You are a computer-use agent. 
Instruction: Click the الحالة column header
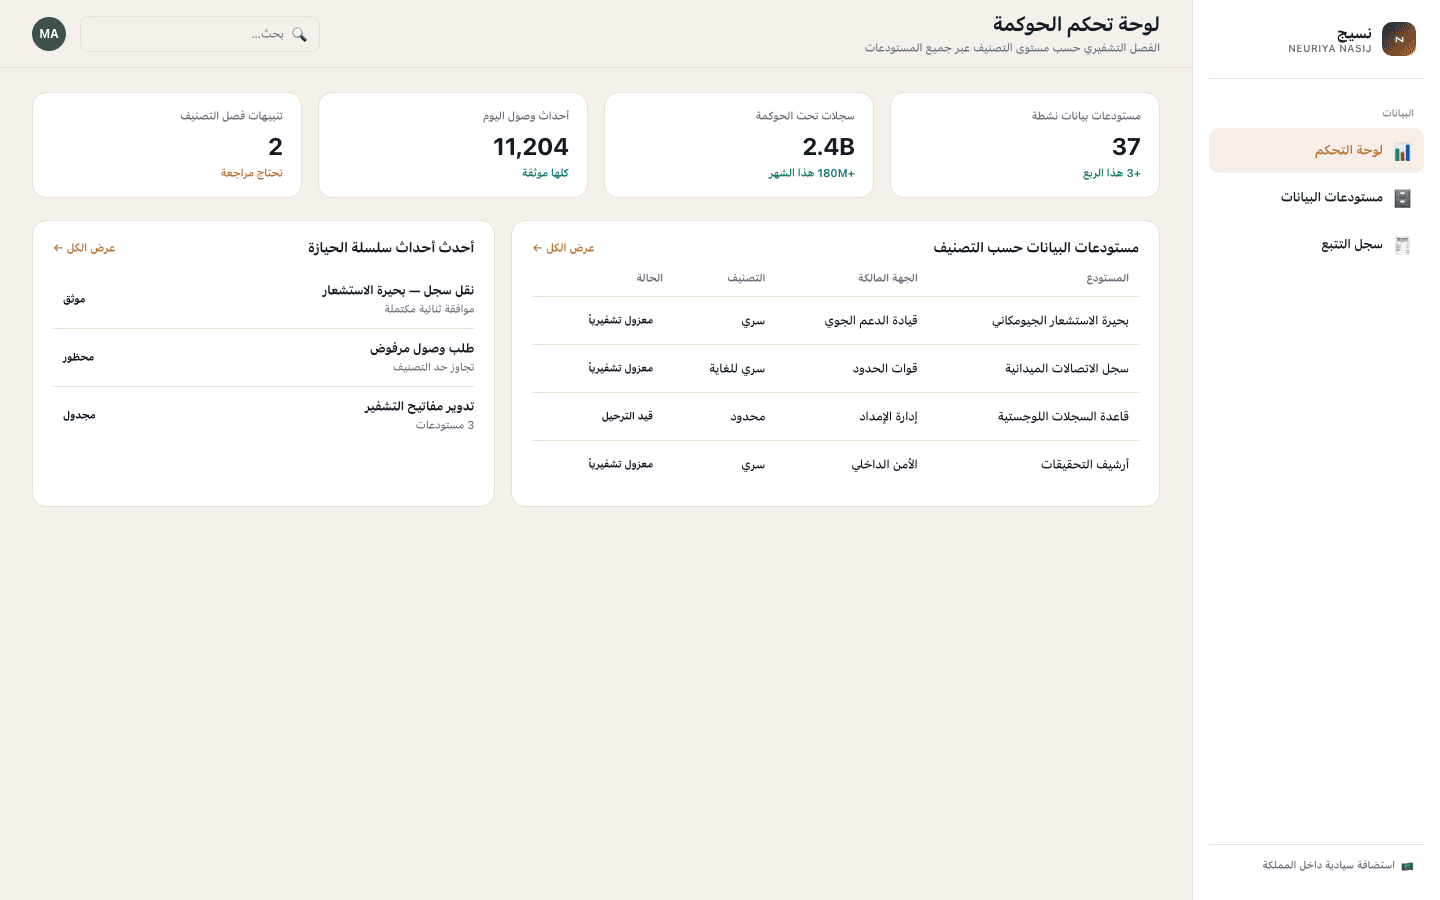[x=650, y=278]
